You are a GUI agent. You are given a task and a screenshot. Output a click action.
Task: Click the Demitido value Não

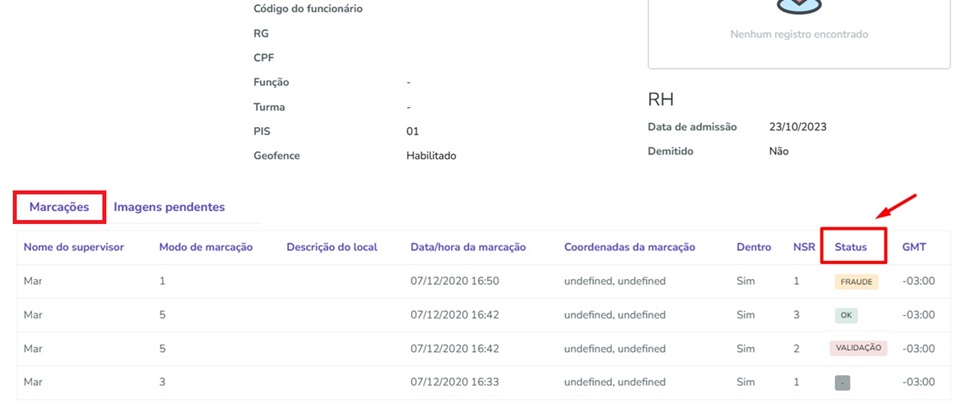779,151
